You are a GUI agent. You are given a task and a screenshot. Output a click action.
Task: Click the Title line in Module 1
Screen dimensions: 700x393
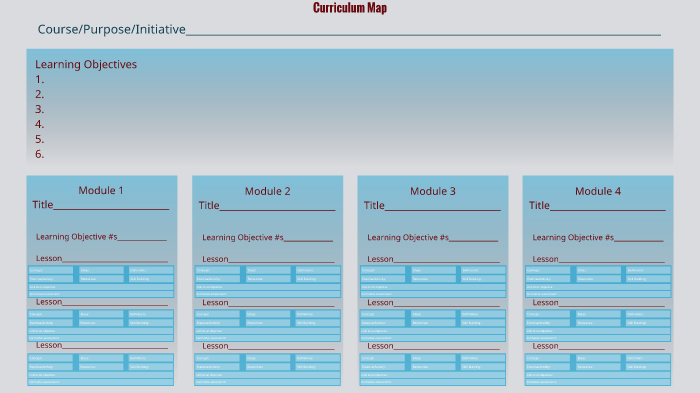[100, 205]
